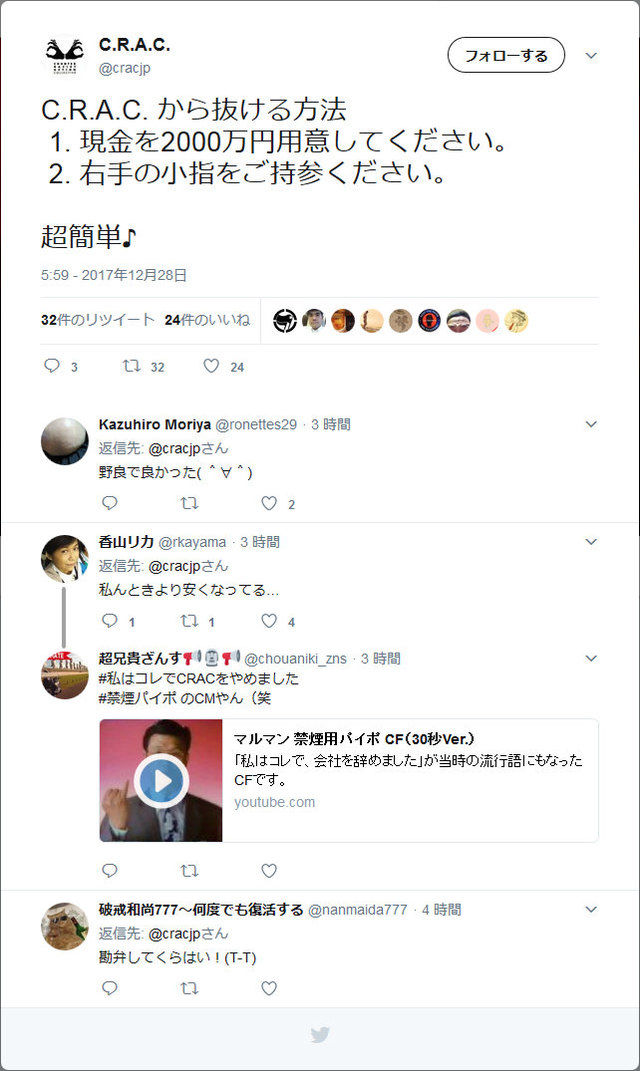This screenshot has height=1071, width=640.
Task: Open the 24件のいいね list
Action: tap(208, 320)
